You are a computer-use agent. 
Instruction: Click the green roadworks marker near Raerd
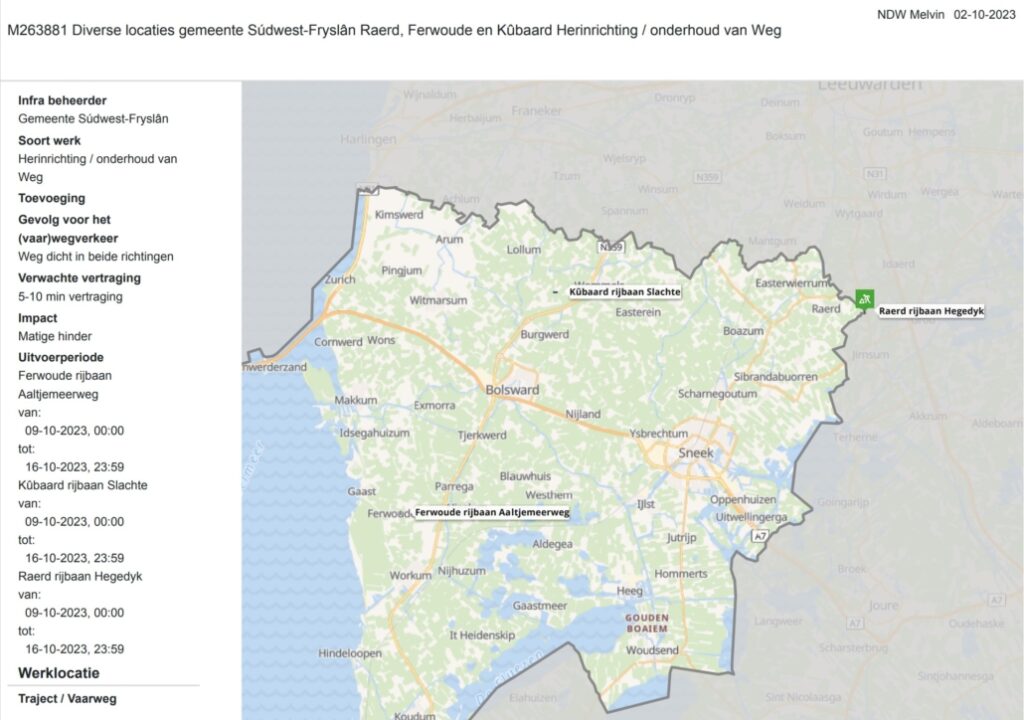(865, 298)
